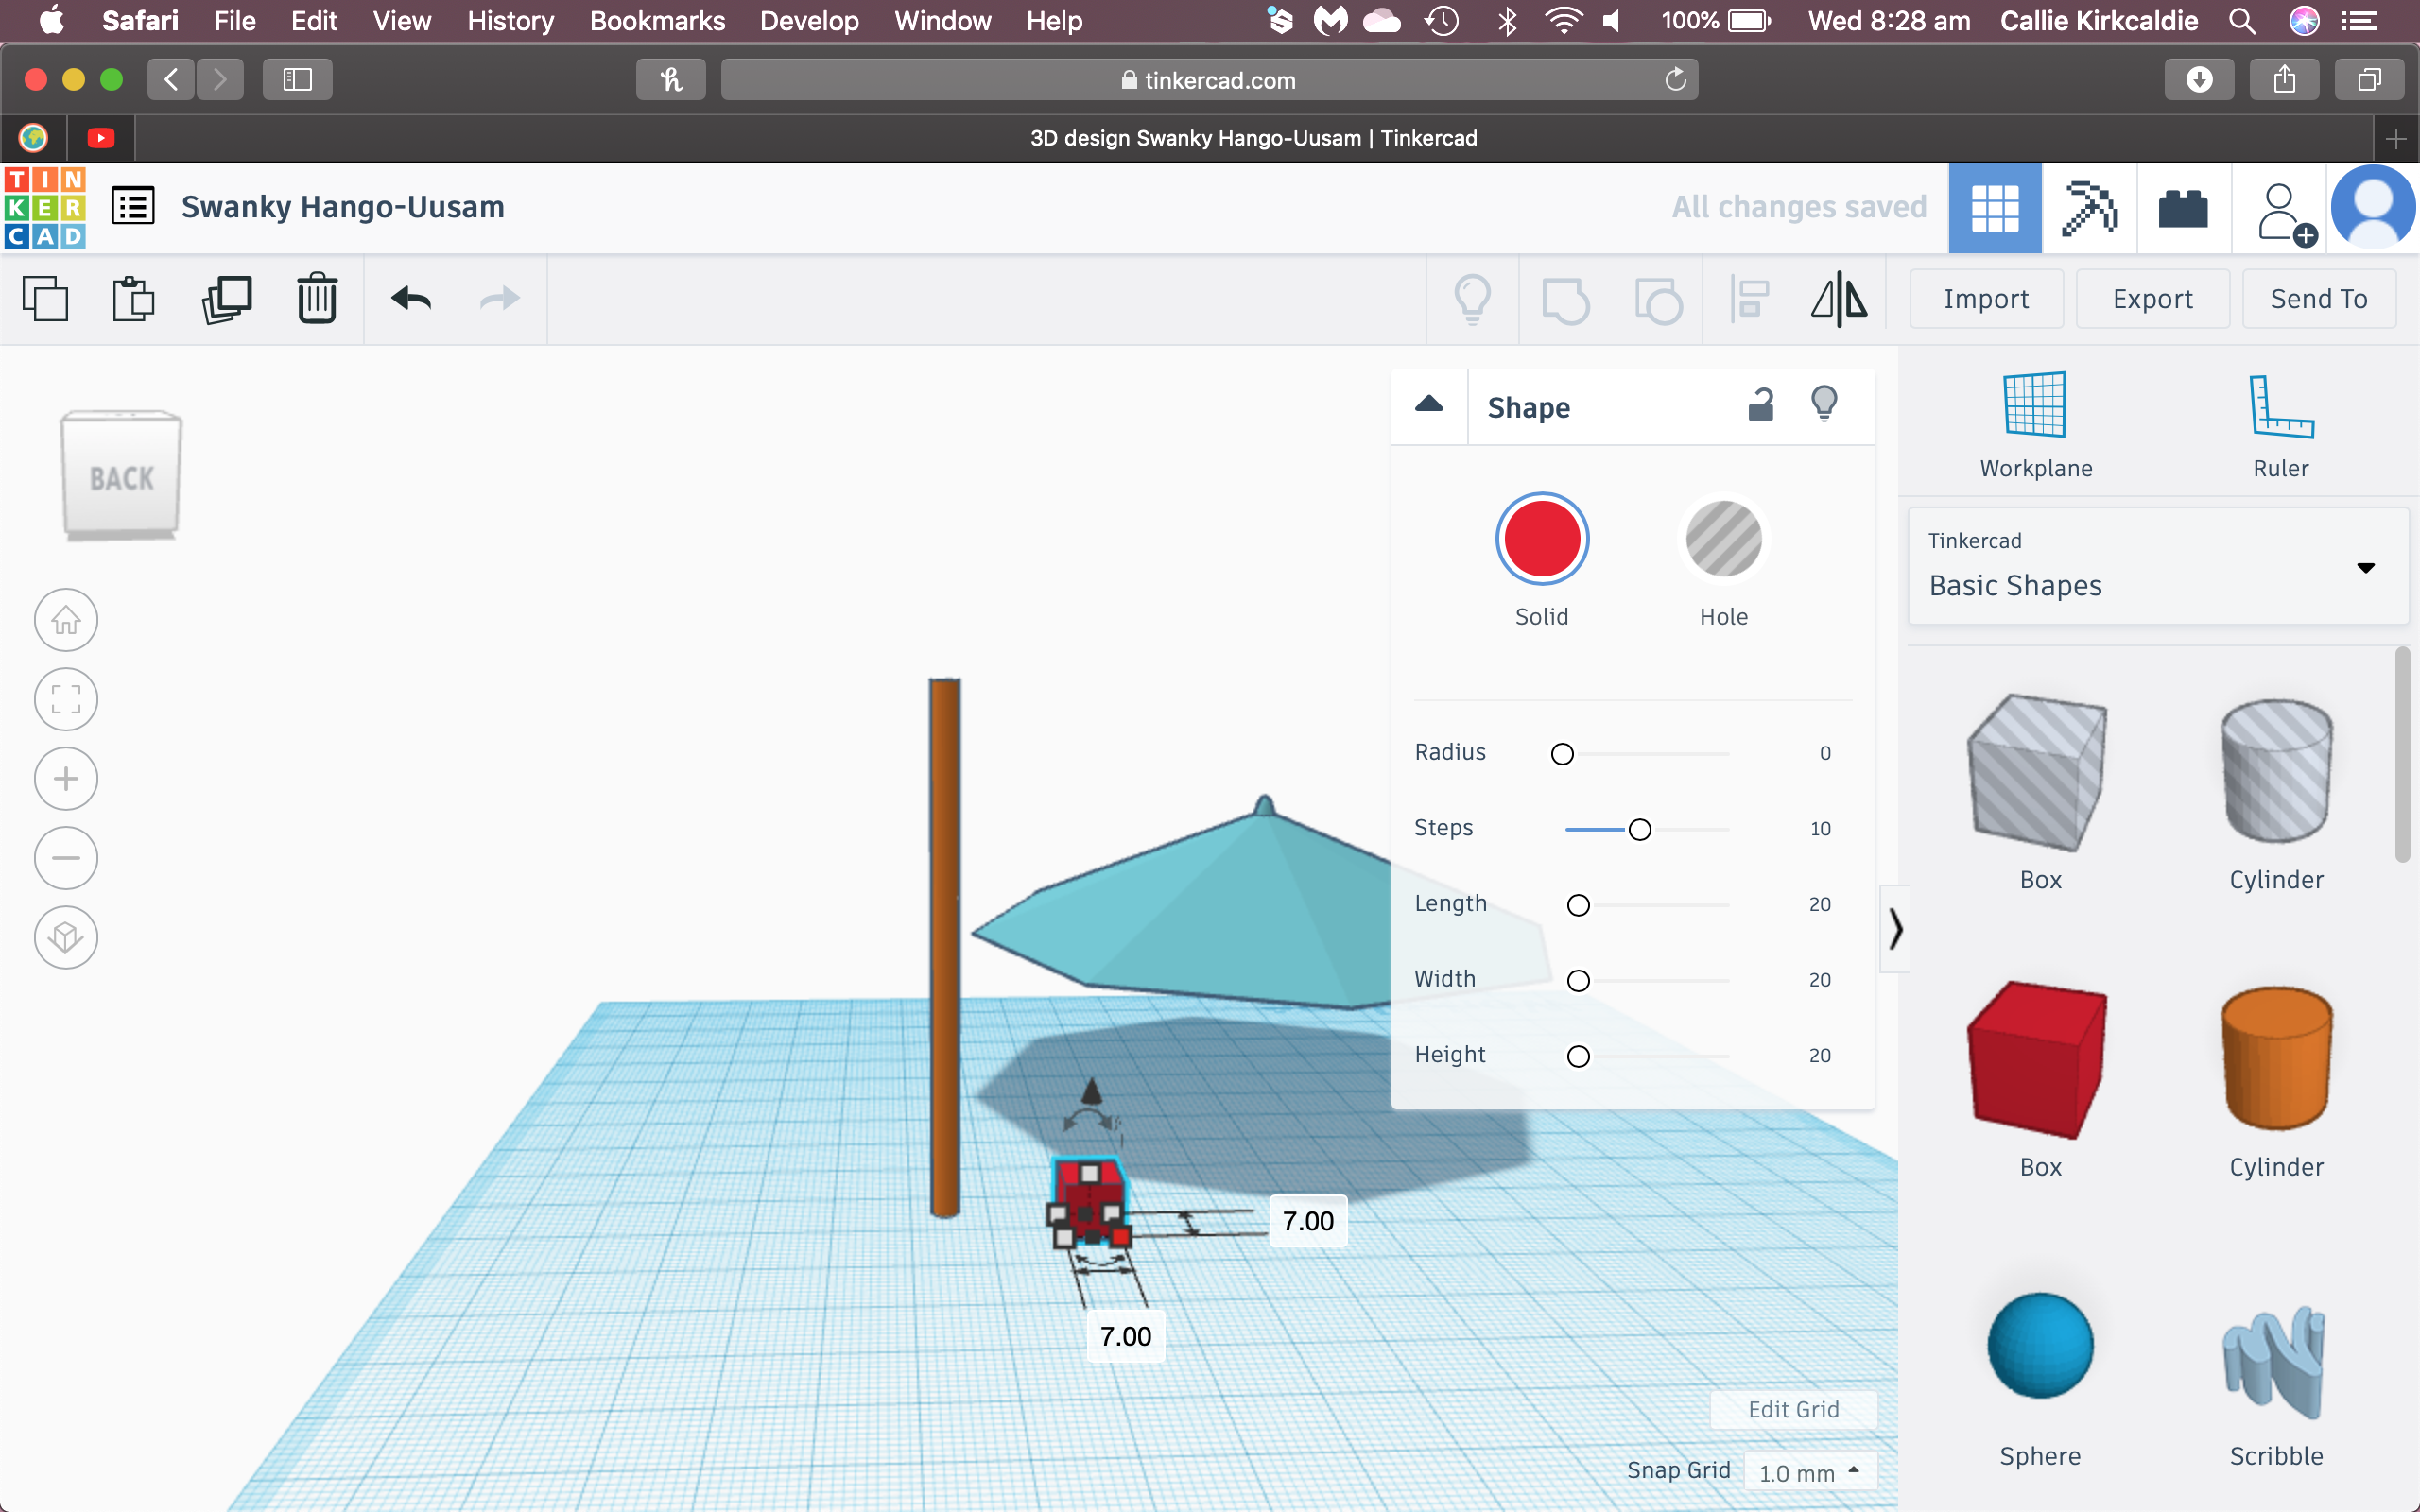Redo the undone action
Image resolution: width=2420 pixels, height=1512 pixels.
(499, 299)
